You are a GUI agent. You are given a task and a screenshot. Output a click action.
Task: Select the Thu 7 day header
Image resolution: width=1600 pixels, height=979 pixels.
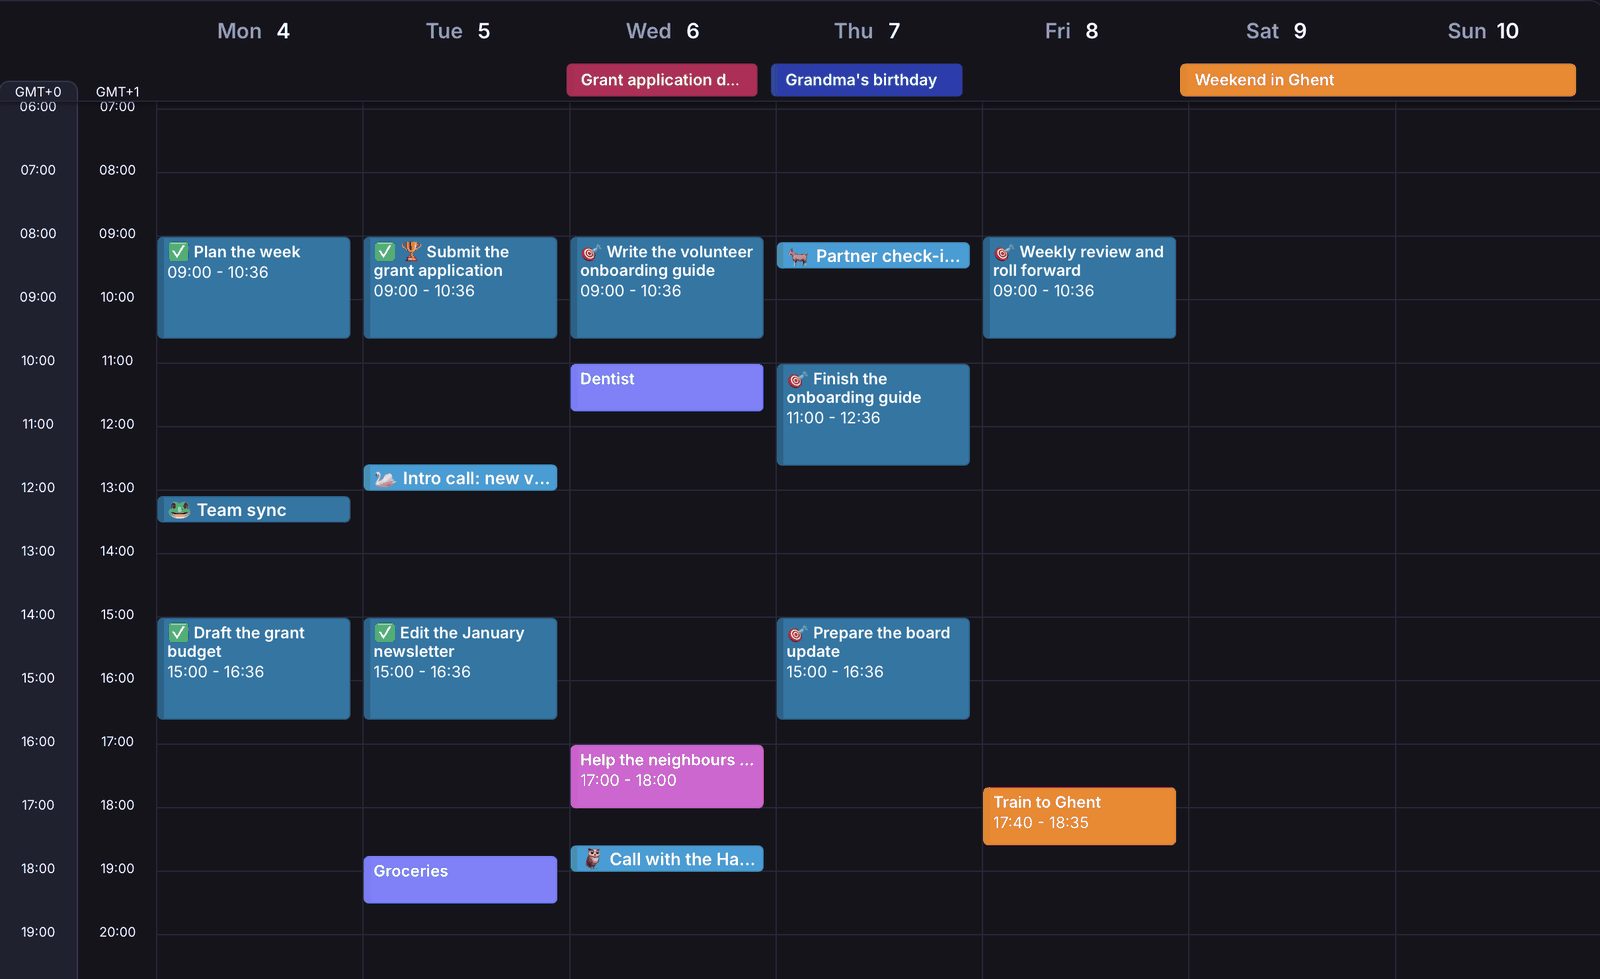867,31
